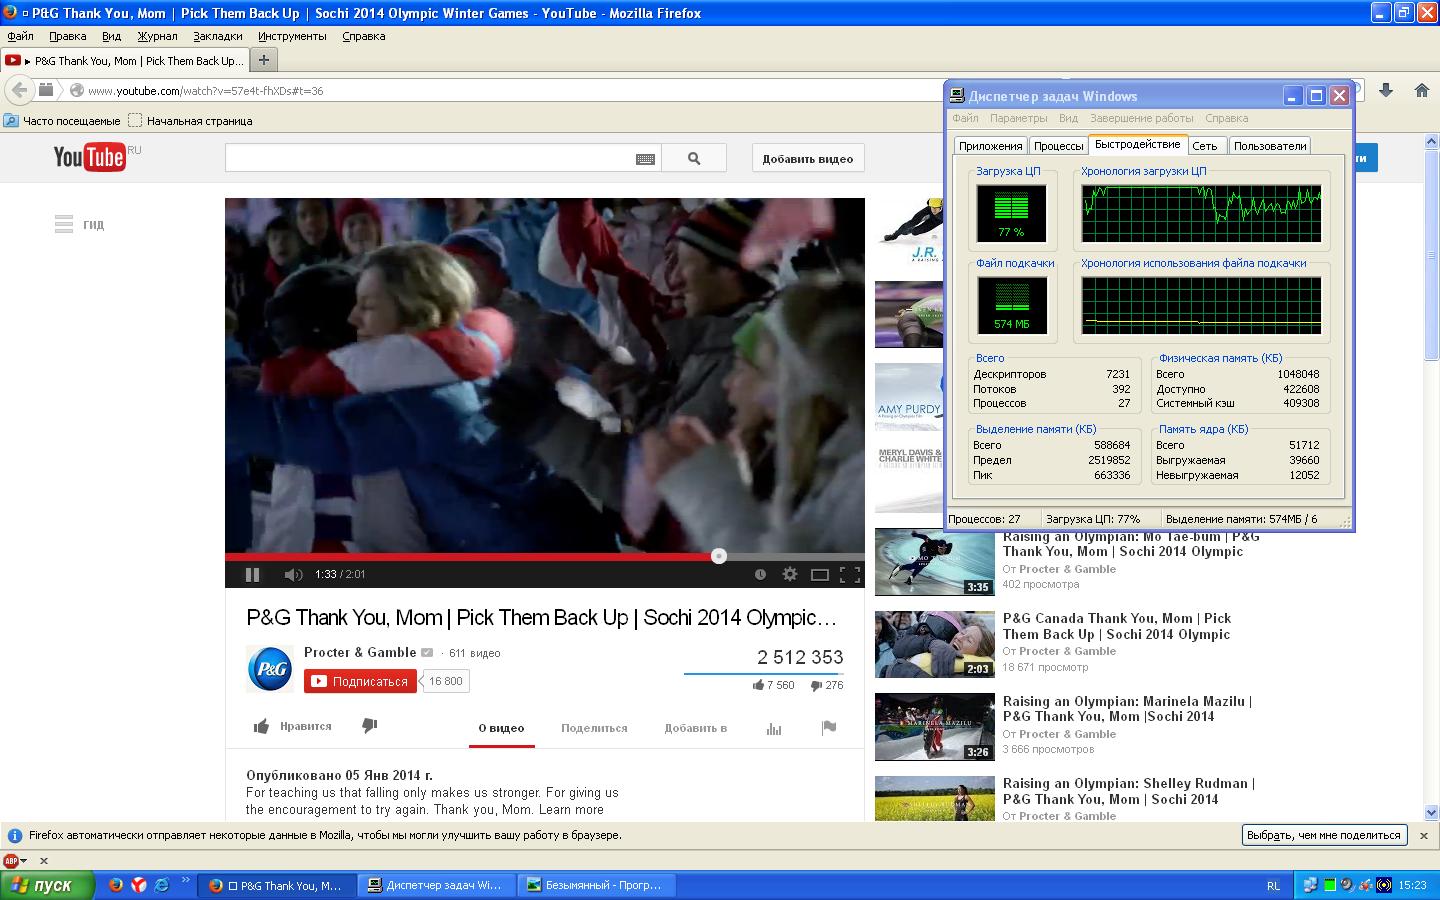Image resolution: width=1440 pixels, height=900 pixels.
Task: Toggle theater mode on the player
Action: pos(820,574)
